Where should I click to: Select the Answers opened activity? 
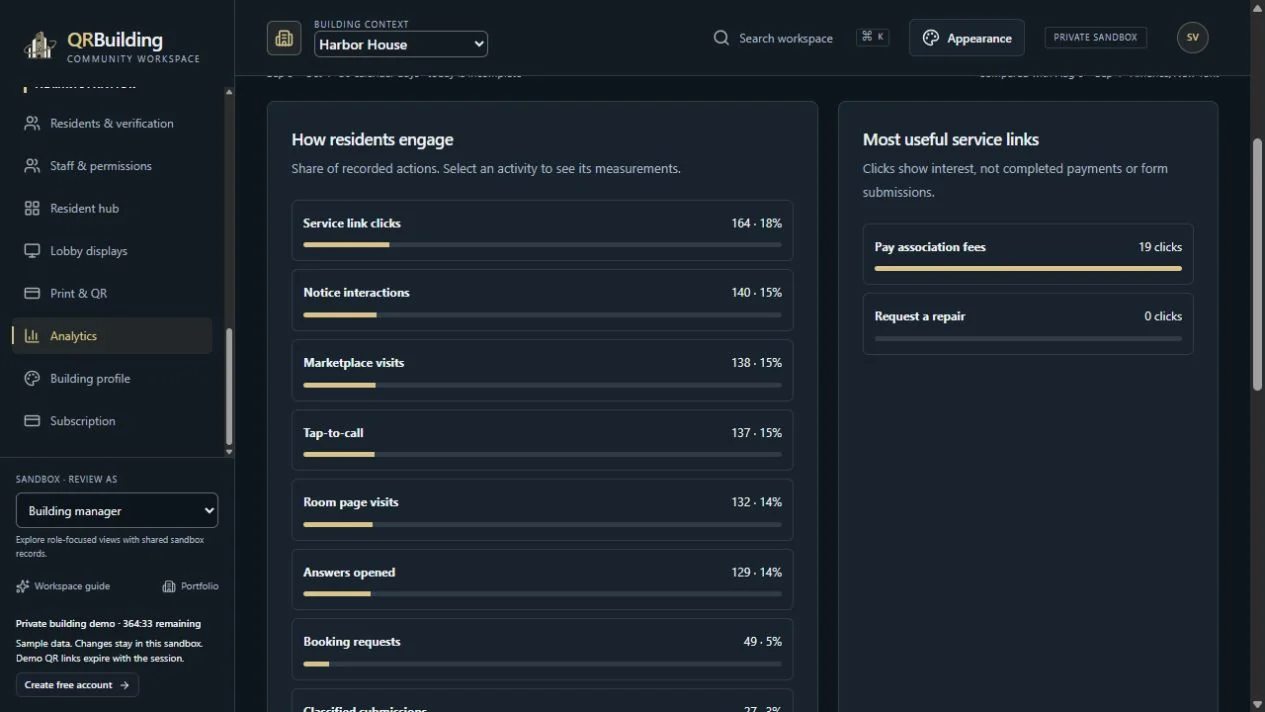[x=542, y=579]
